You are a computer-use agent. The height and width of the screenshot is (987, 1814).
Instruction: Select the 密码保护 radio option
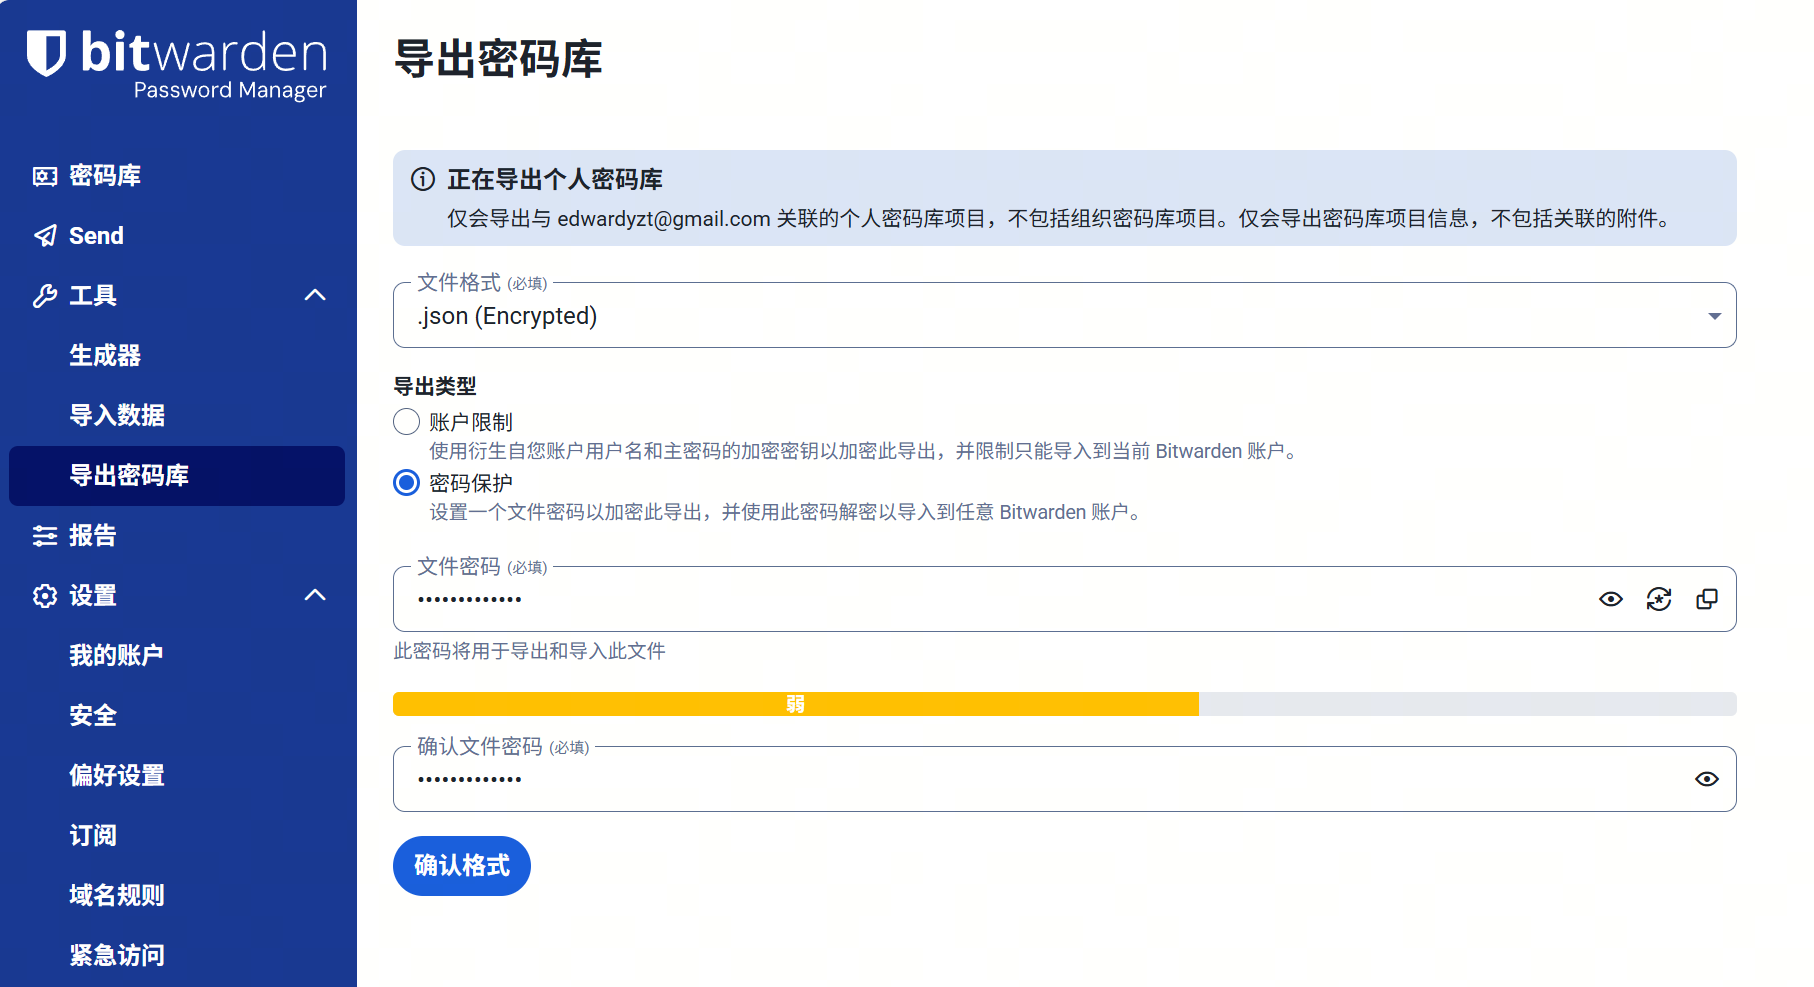point(406,483)
